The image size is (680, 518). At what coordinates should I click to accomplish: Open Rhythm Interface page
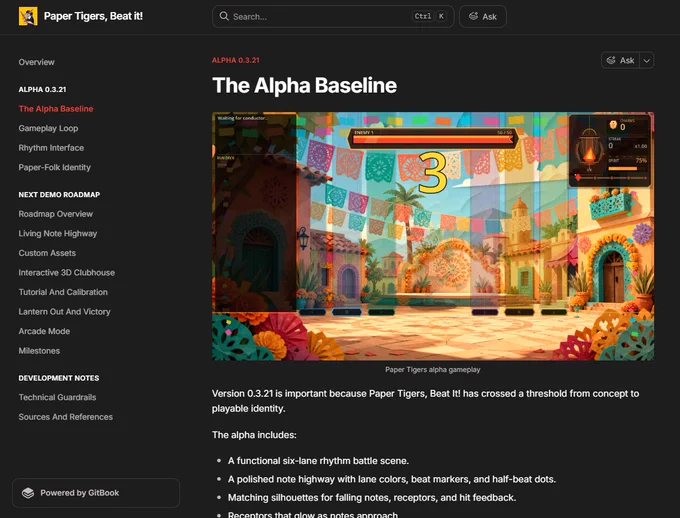click(x=51, y=148)
